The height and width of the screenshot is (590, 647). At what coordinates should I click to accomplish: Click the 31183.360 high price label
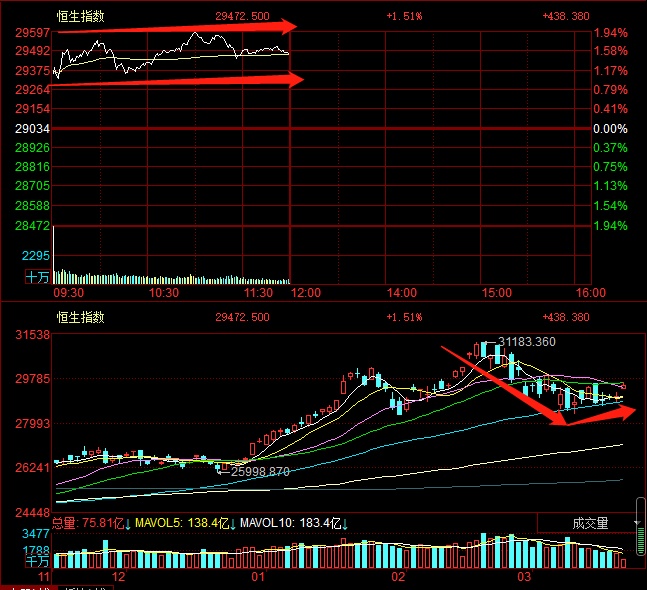[x=527, y=342]
